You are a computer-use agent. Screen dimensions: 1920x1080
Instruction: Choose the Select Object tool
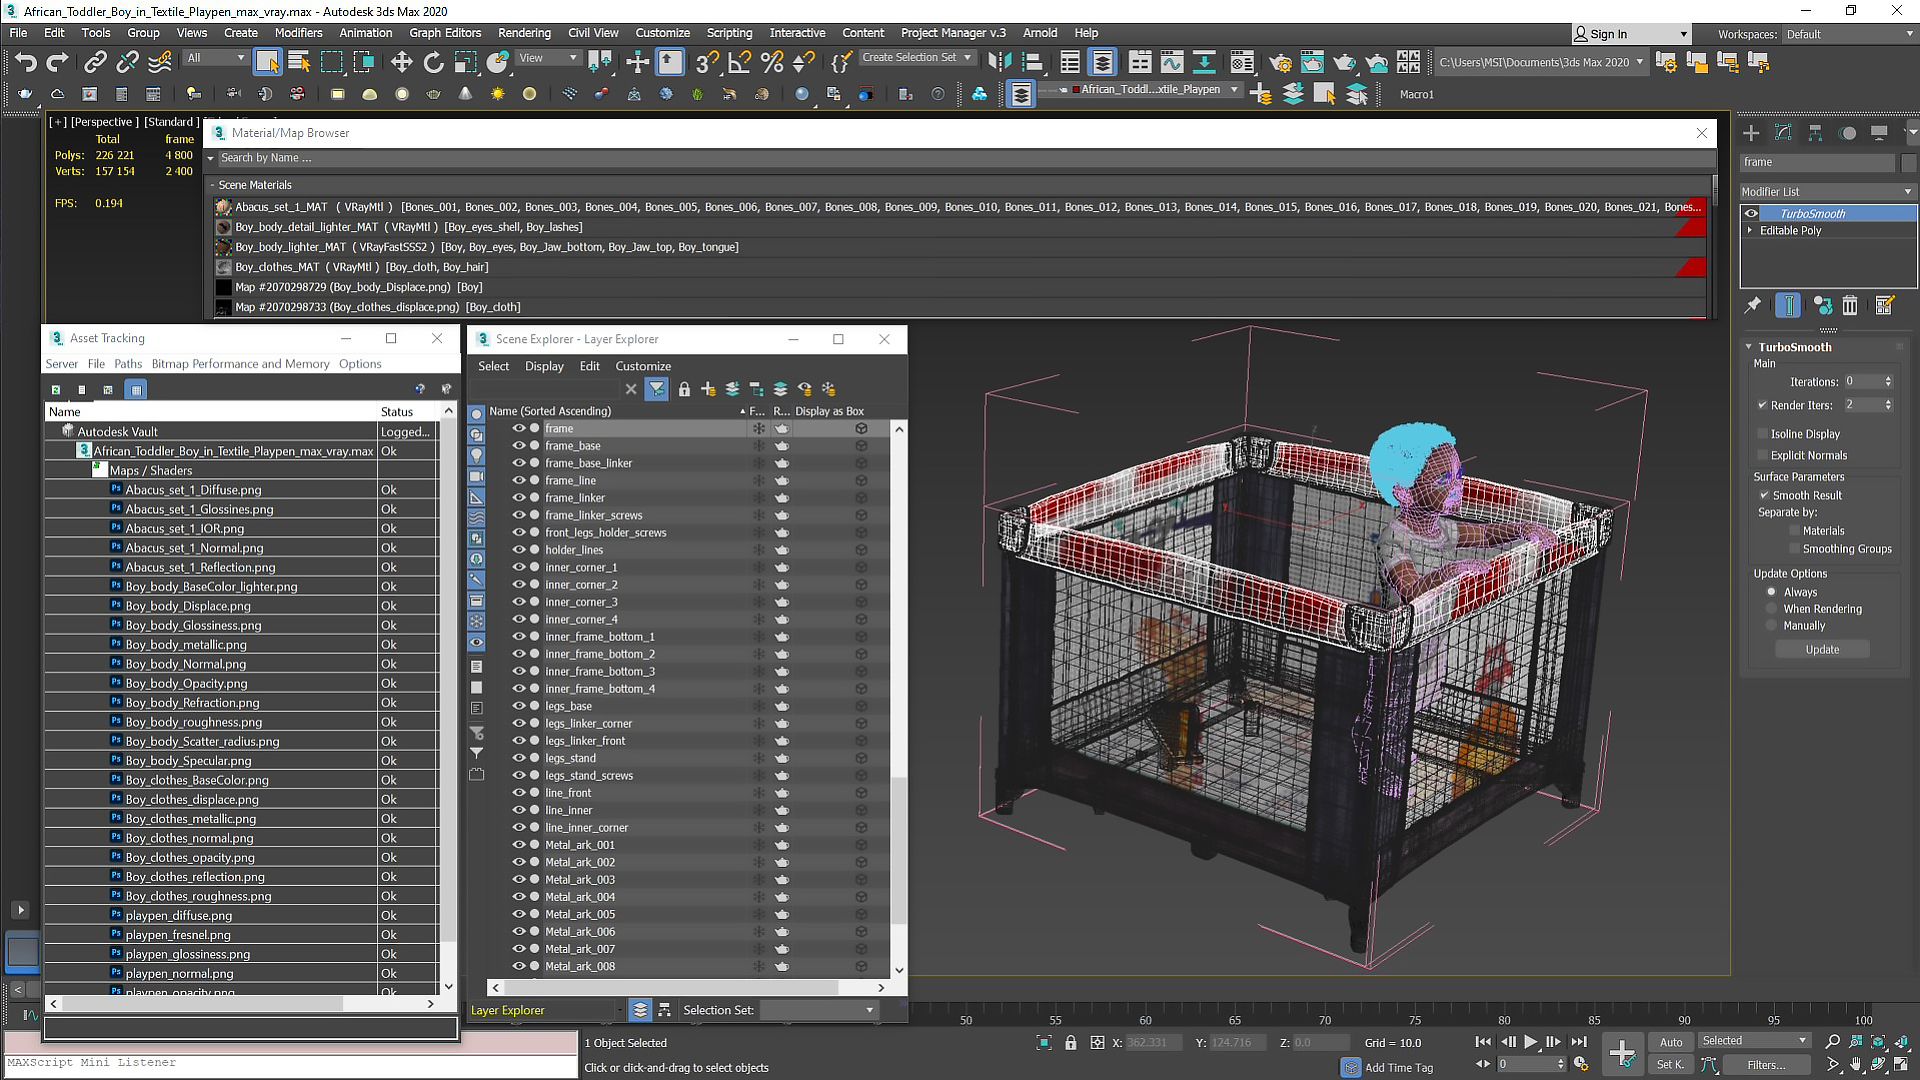(x=267, y=62)
